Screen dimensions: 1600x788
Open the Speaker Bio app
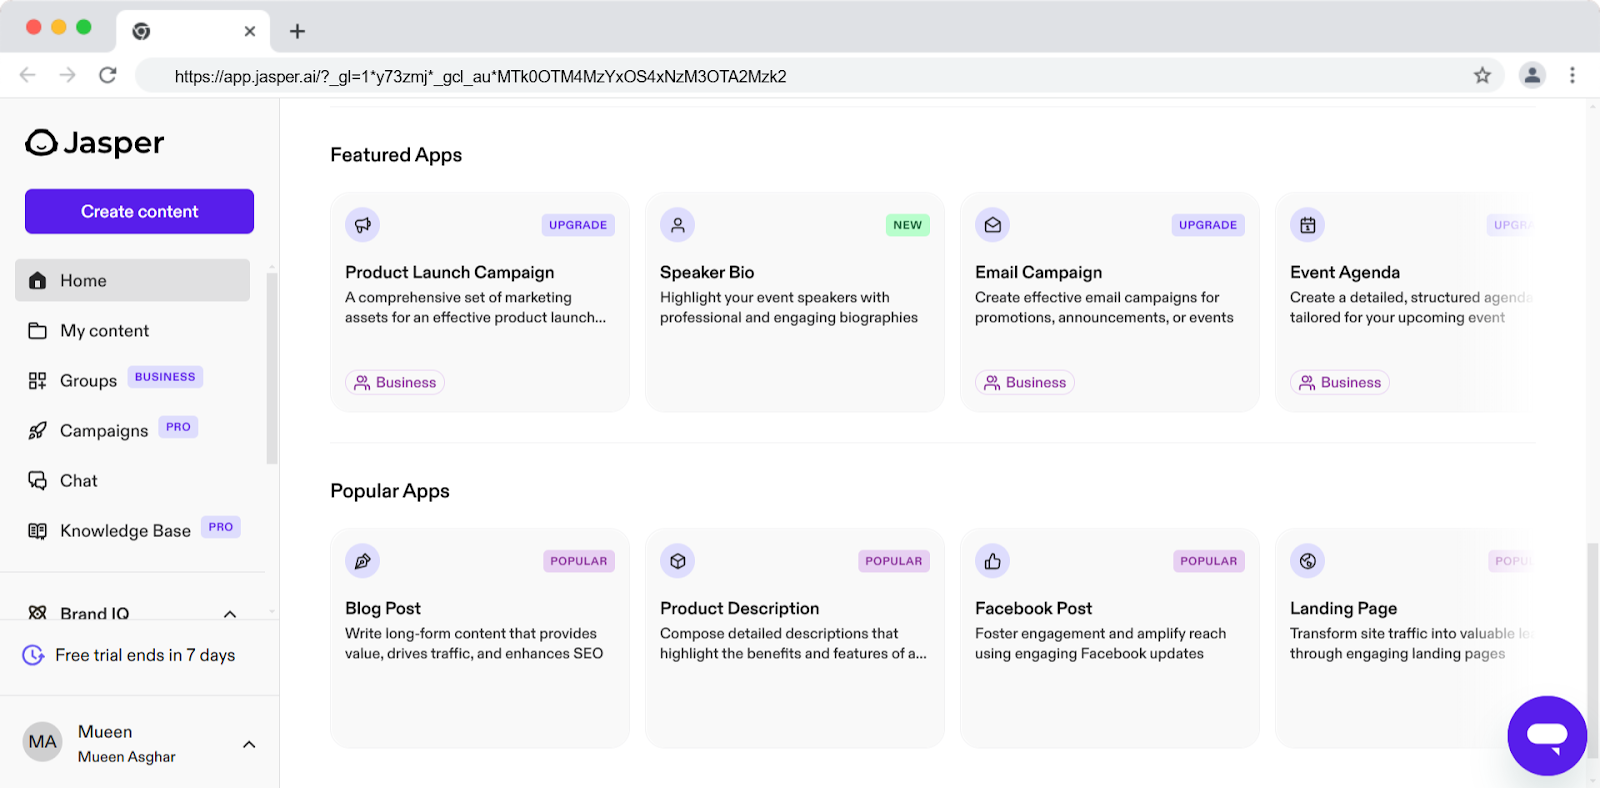(x=795, y=302)
